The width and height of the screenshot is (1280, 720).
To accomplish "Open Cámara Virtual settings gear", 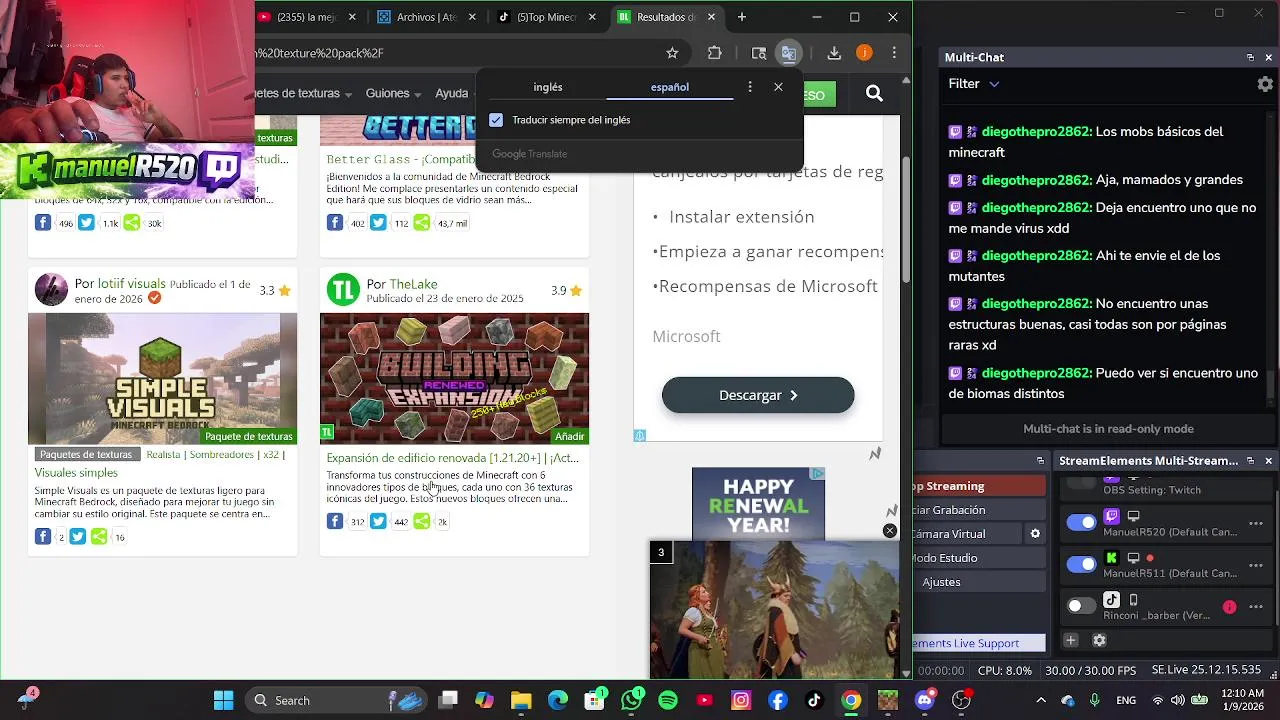I will (x=1035, y=534).
